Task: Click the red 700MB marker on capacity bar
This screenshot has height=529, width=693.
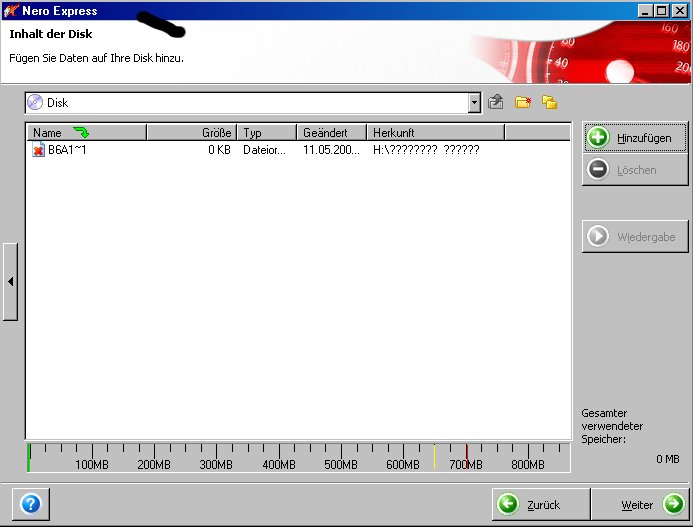Action: click(x=467, y=457)
